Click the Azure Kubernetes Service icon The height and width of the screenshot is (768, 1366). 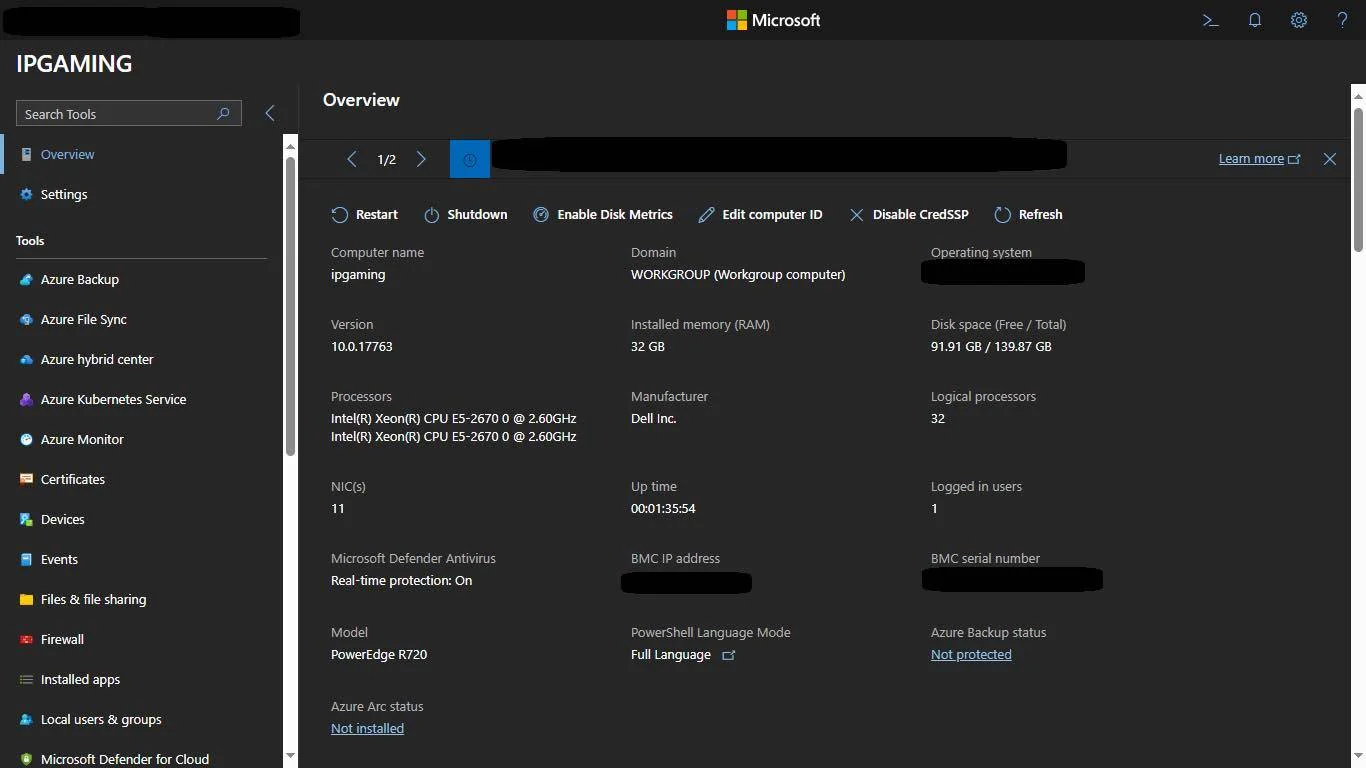26,400
